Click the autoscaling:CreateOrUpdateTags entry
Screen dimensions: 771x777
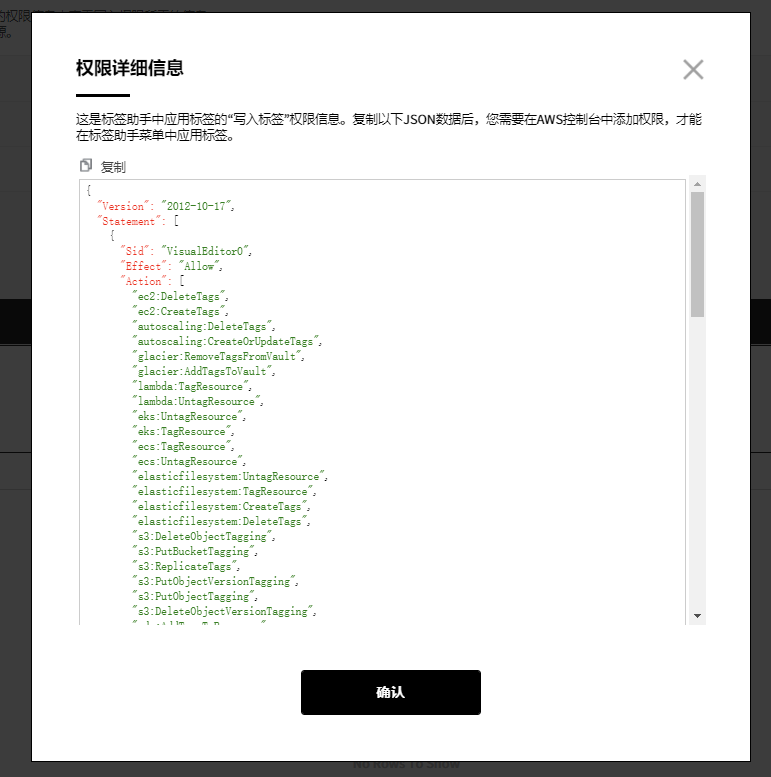click(229, 341)
